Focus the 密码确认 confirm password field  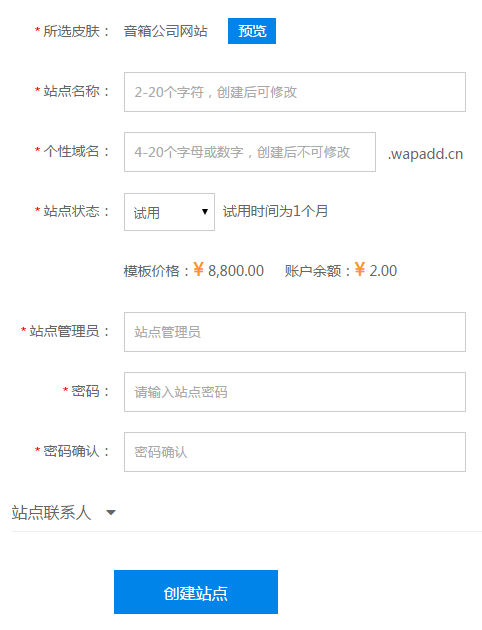[x=295, y=452]
